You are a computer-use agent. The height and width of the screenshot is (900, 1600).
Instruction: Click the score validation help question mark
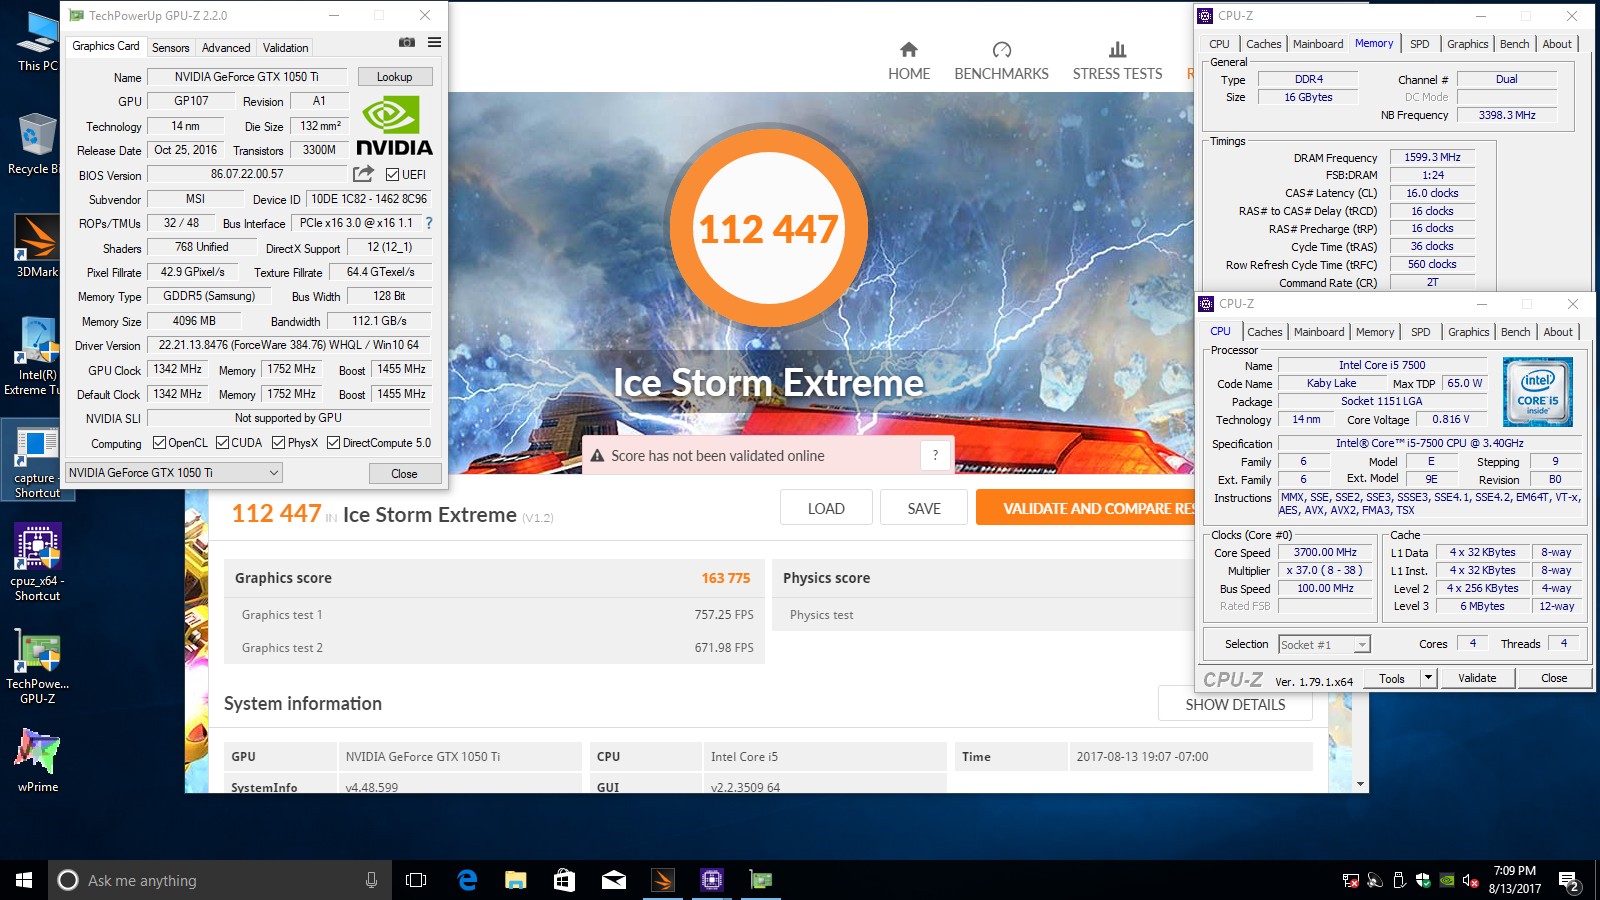tap(935, 455)
